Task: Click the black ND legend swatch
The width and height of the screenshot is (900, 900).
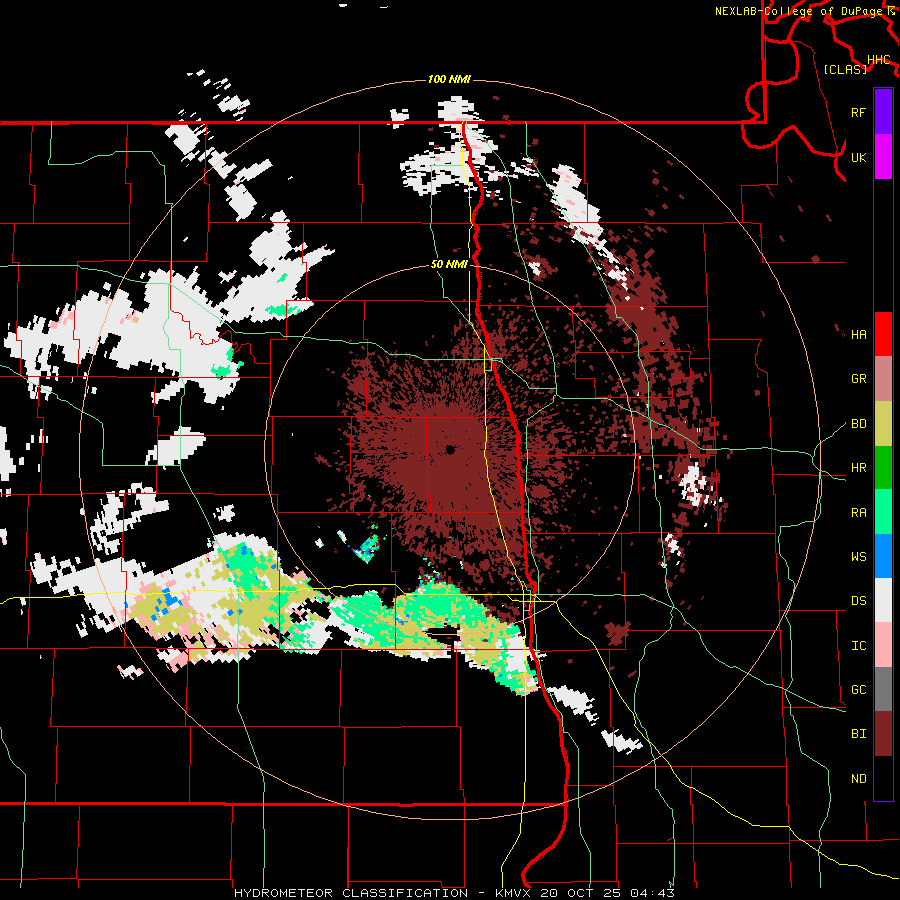Action: click(x=883, y=778)
